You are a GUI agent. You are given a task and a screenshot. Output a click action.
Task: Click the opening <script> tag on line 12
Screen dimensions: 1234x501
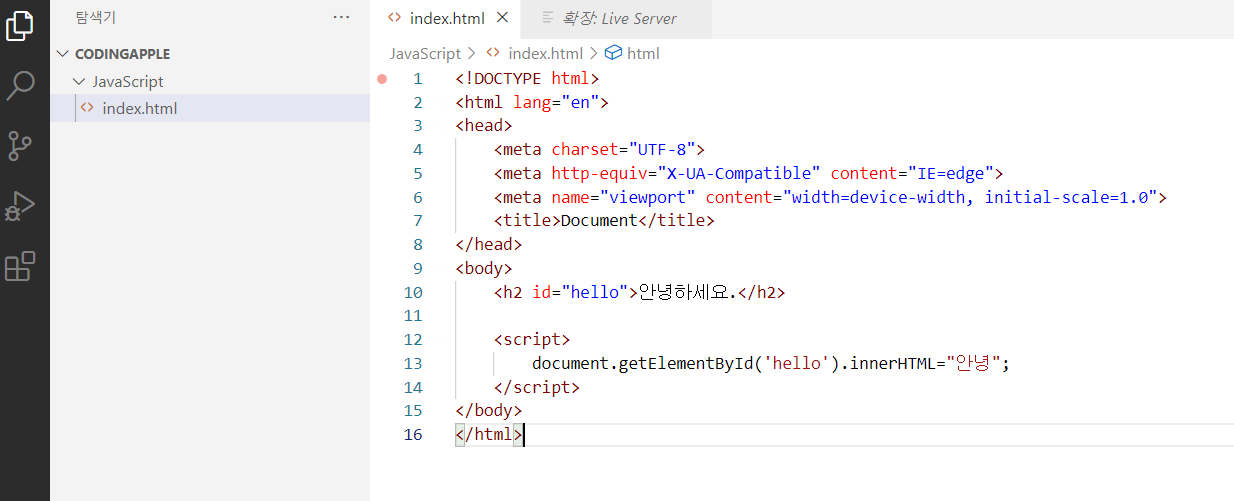tap(532, 340)
